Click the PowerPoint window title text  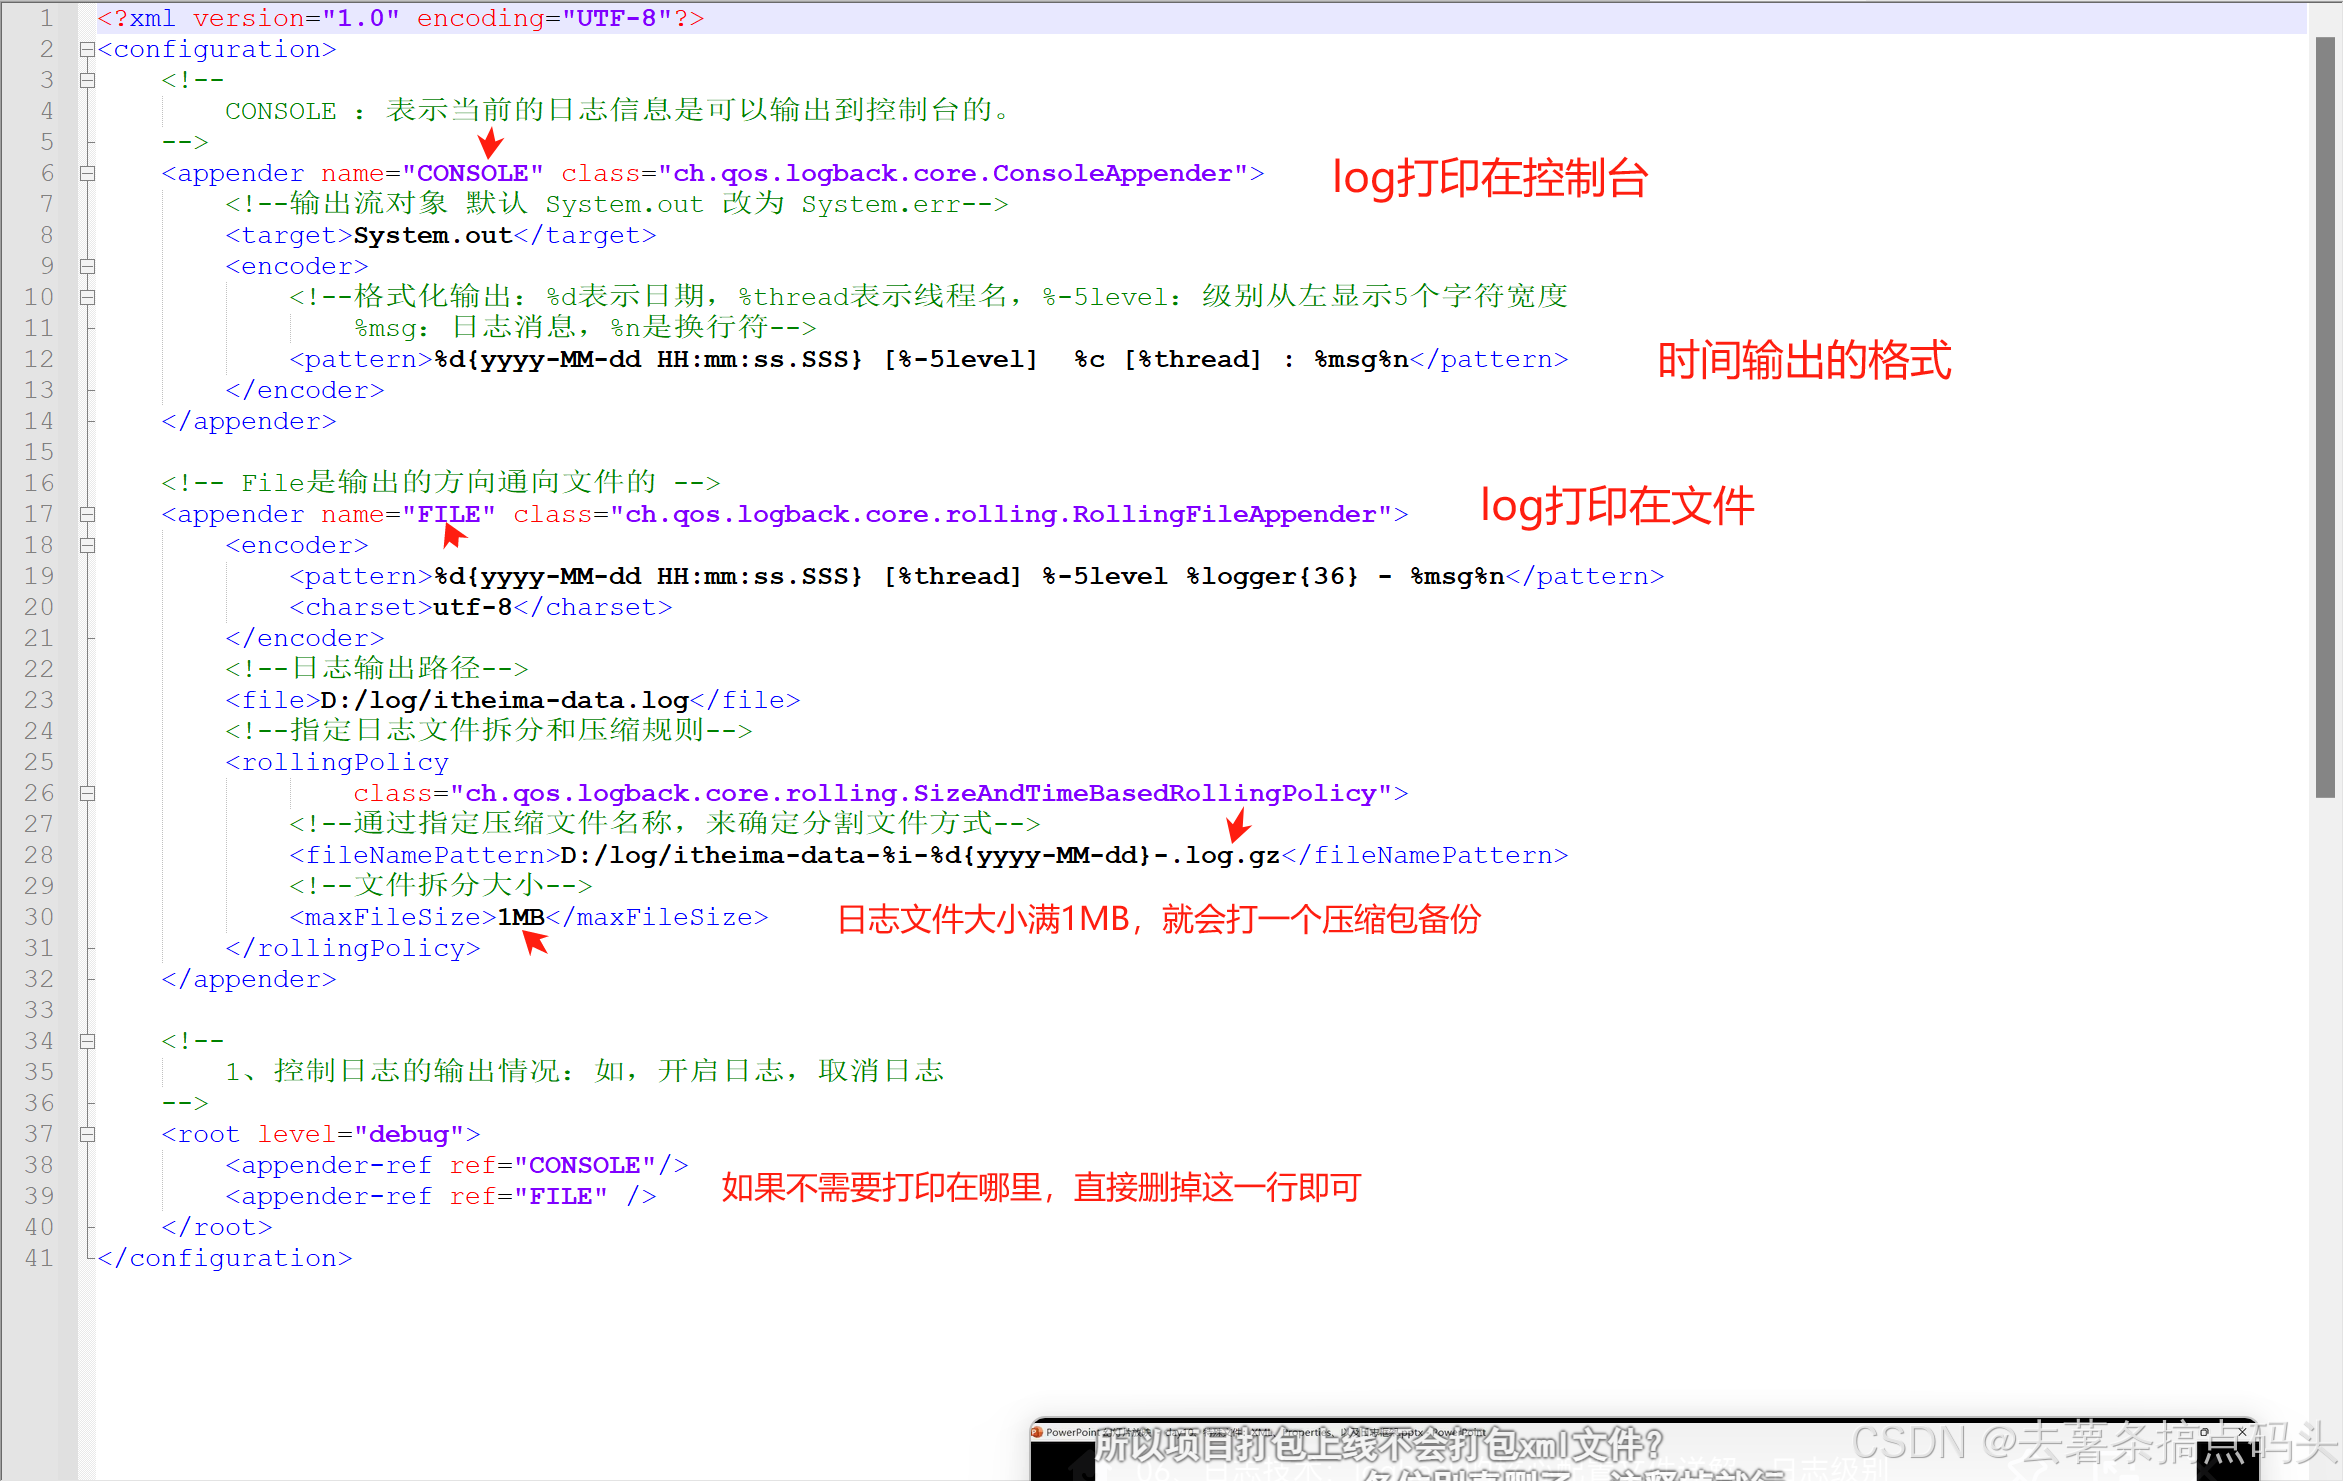pyautogui.click(x=1265, y=1432)
